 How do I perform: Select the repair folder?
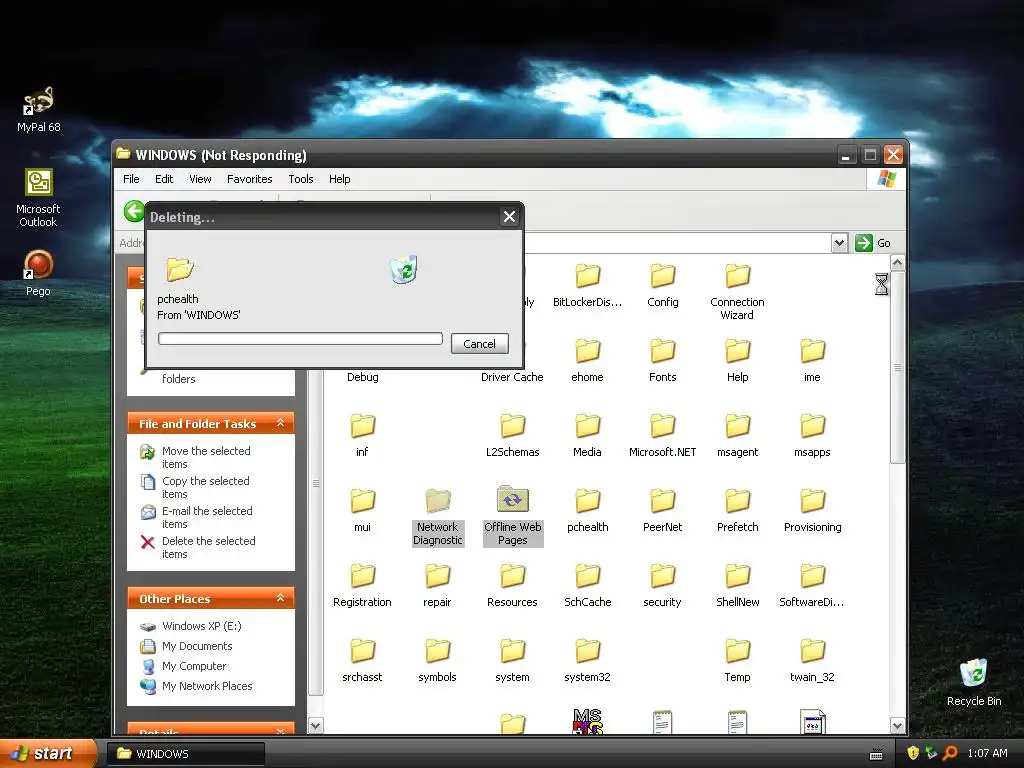pos(437,586)
